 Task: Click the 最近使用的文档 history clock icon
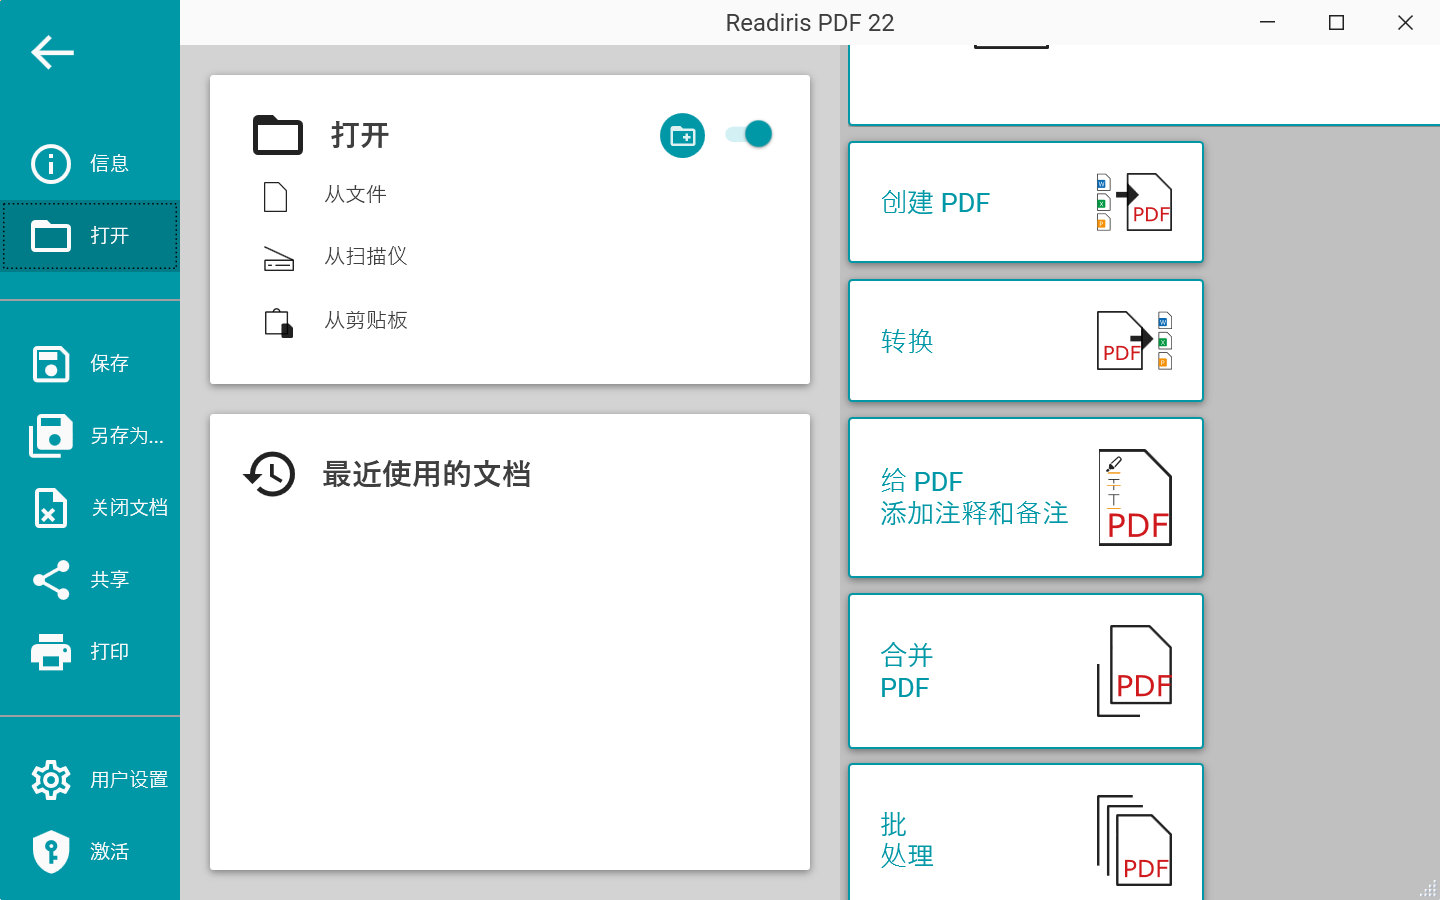(270, 474)
